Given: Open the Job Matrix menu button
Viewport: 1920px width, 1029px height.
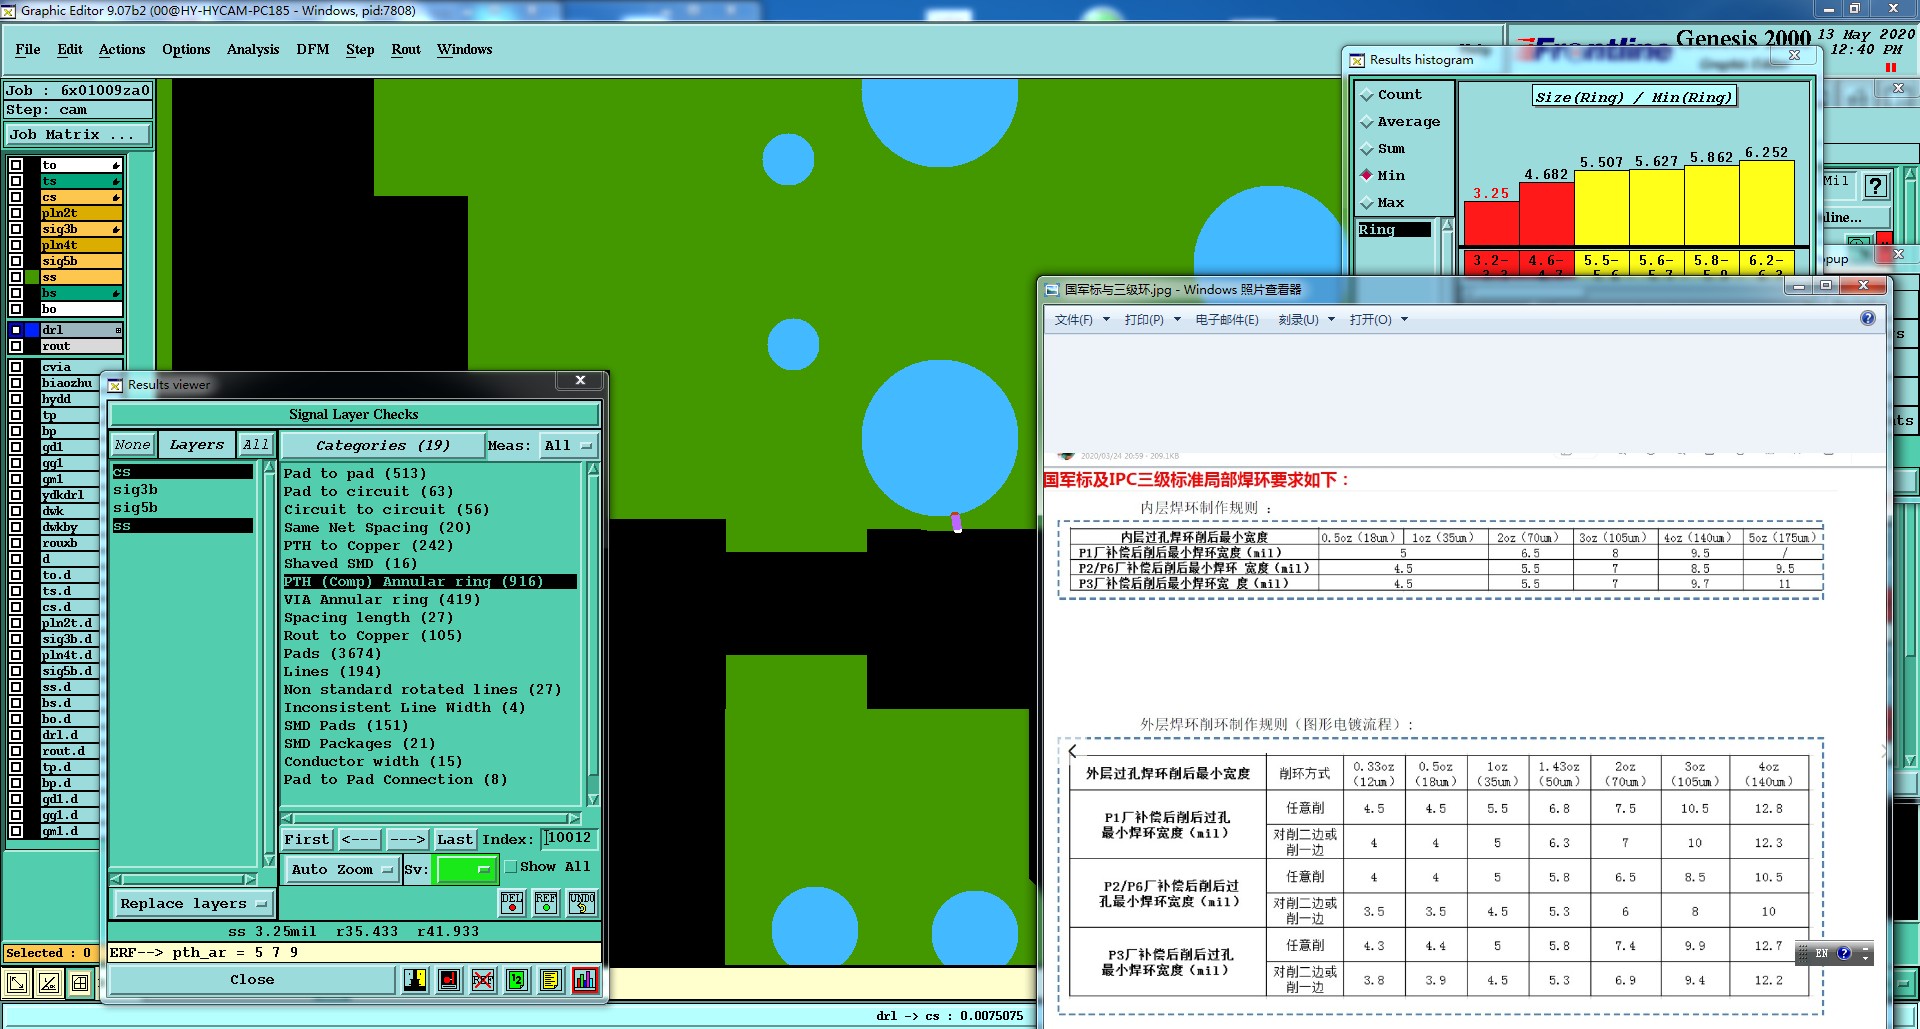Looking at the screenshot, I should (78, 134).
